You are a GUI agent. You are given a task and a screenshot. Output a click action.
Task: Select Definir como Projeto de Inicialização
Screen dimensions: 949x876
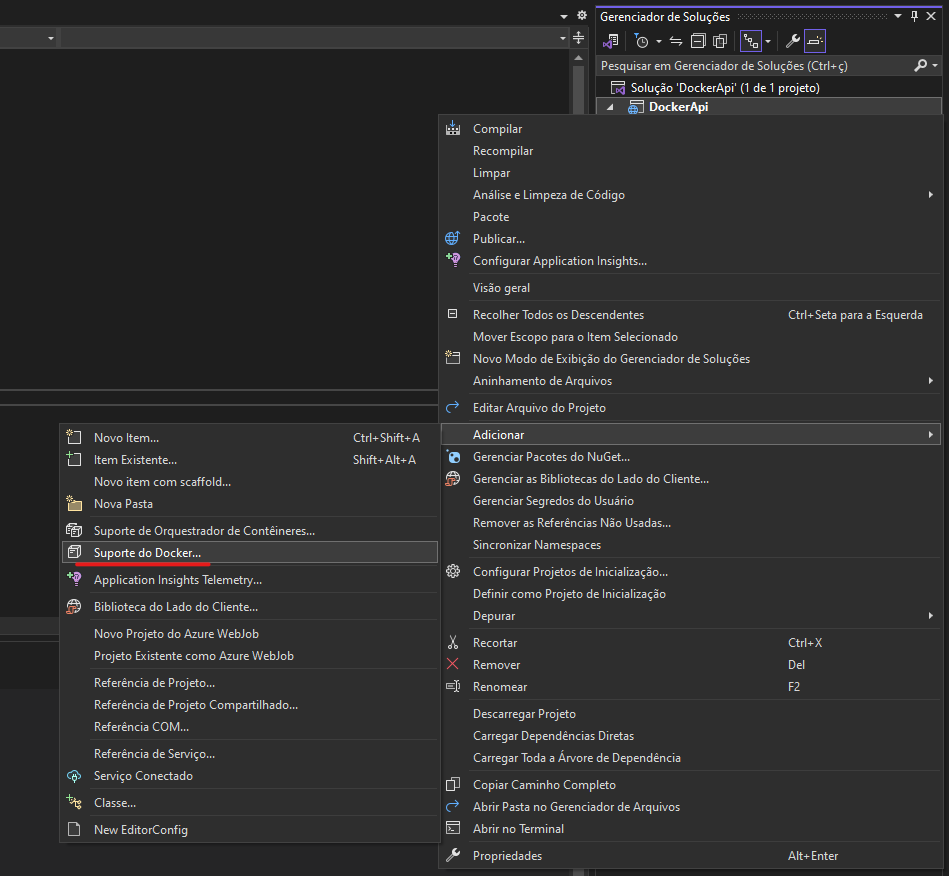click(x=691, y=594)
